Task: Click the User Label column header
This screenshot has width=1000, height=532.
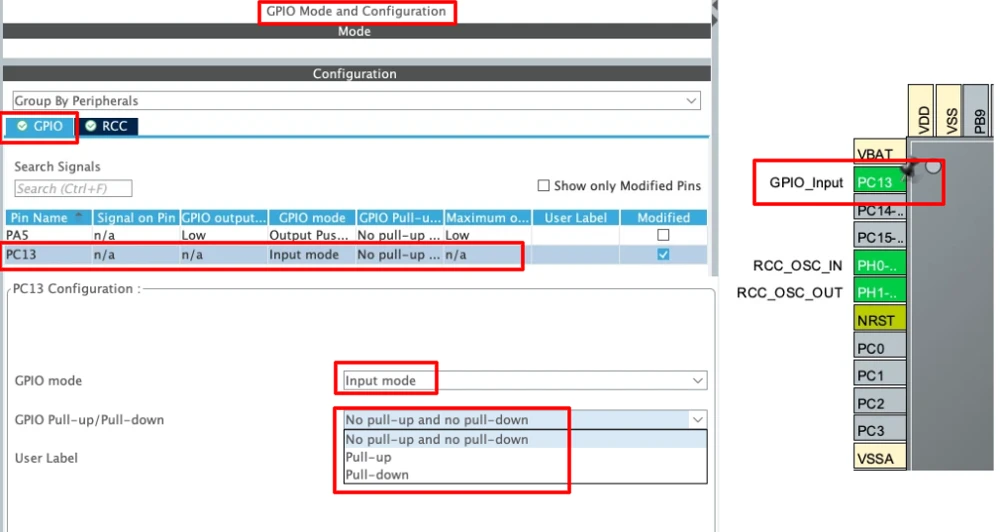Action: click(x=576, y=218)
